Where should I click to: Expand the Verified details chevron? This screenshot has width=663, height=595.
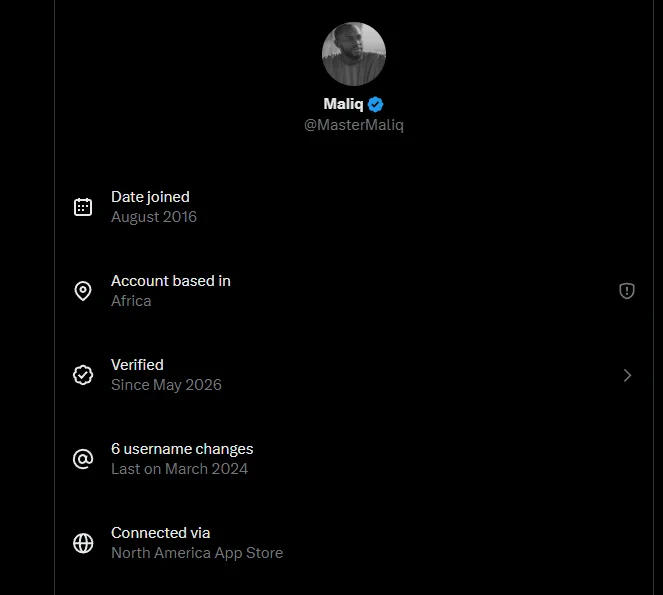[x=627, y=375]
